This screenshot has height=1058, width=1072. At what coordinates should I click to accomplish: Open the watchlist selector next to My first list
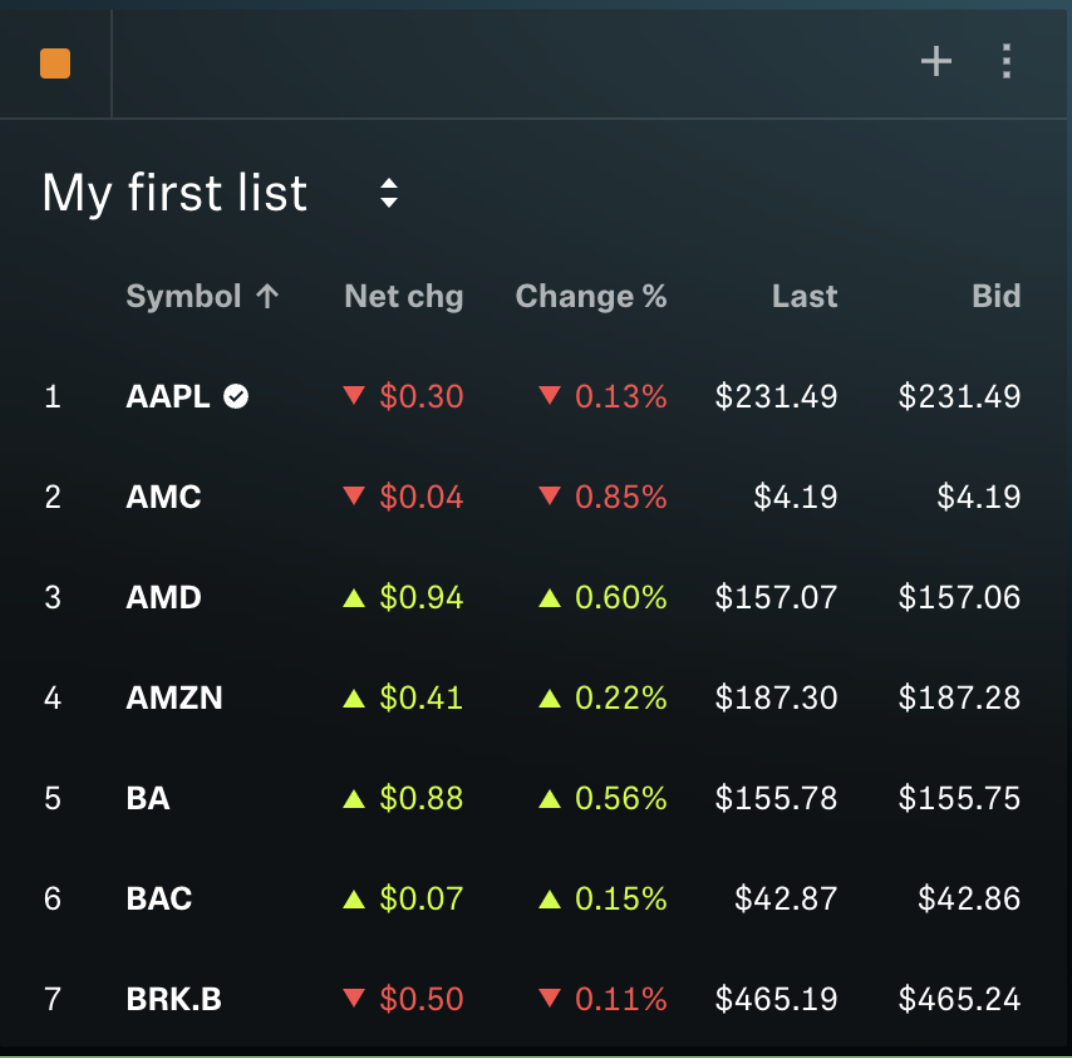point(388,193)
